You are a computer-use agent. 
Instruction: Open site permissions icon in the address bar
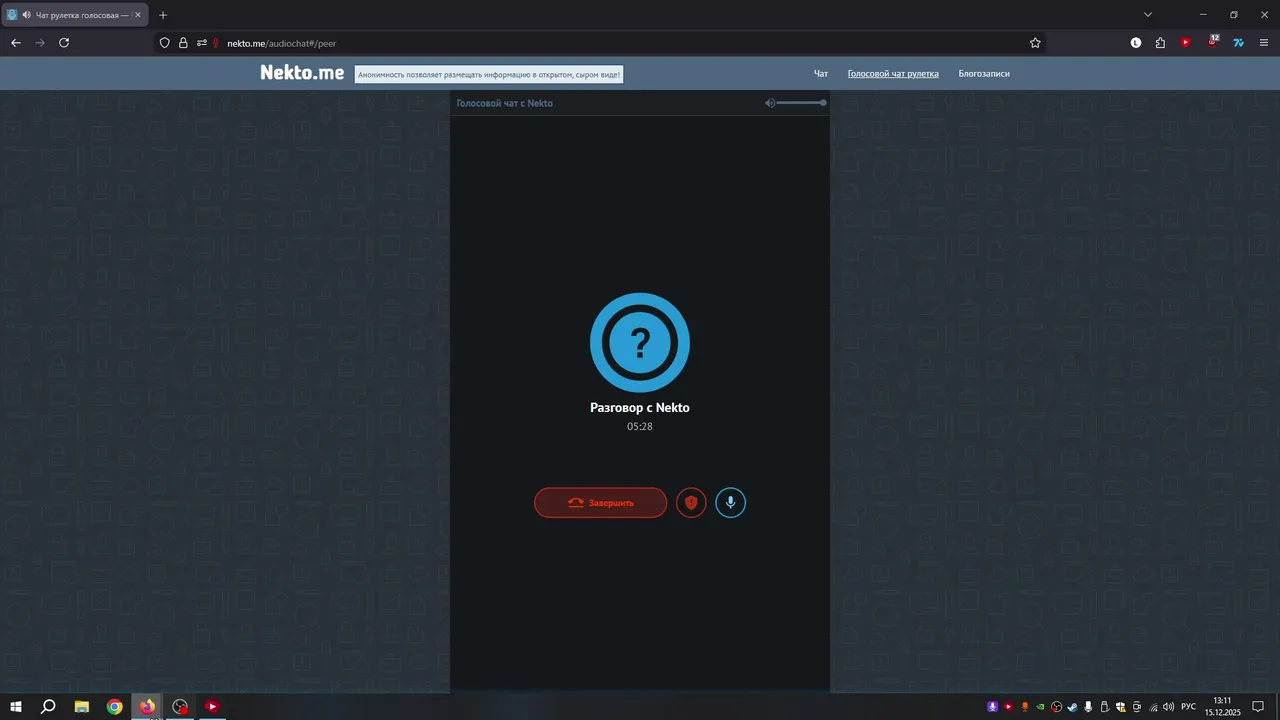pyautogui.click(x=201, y=43)
